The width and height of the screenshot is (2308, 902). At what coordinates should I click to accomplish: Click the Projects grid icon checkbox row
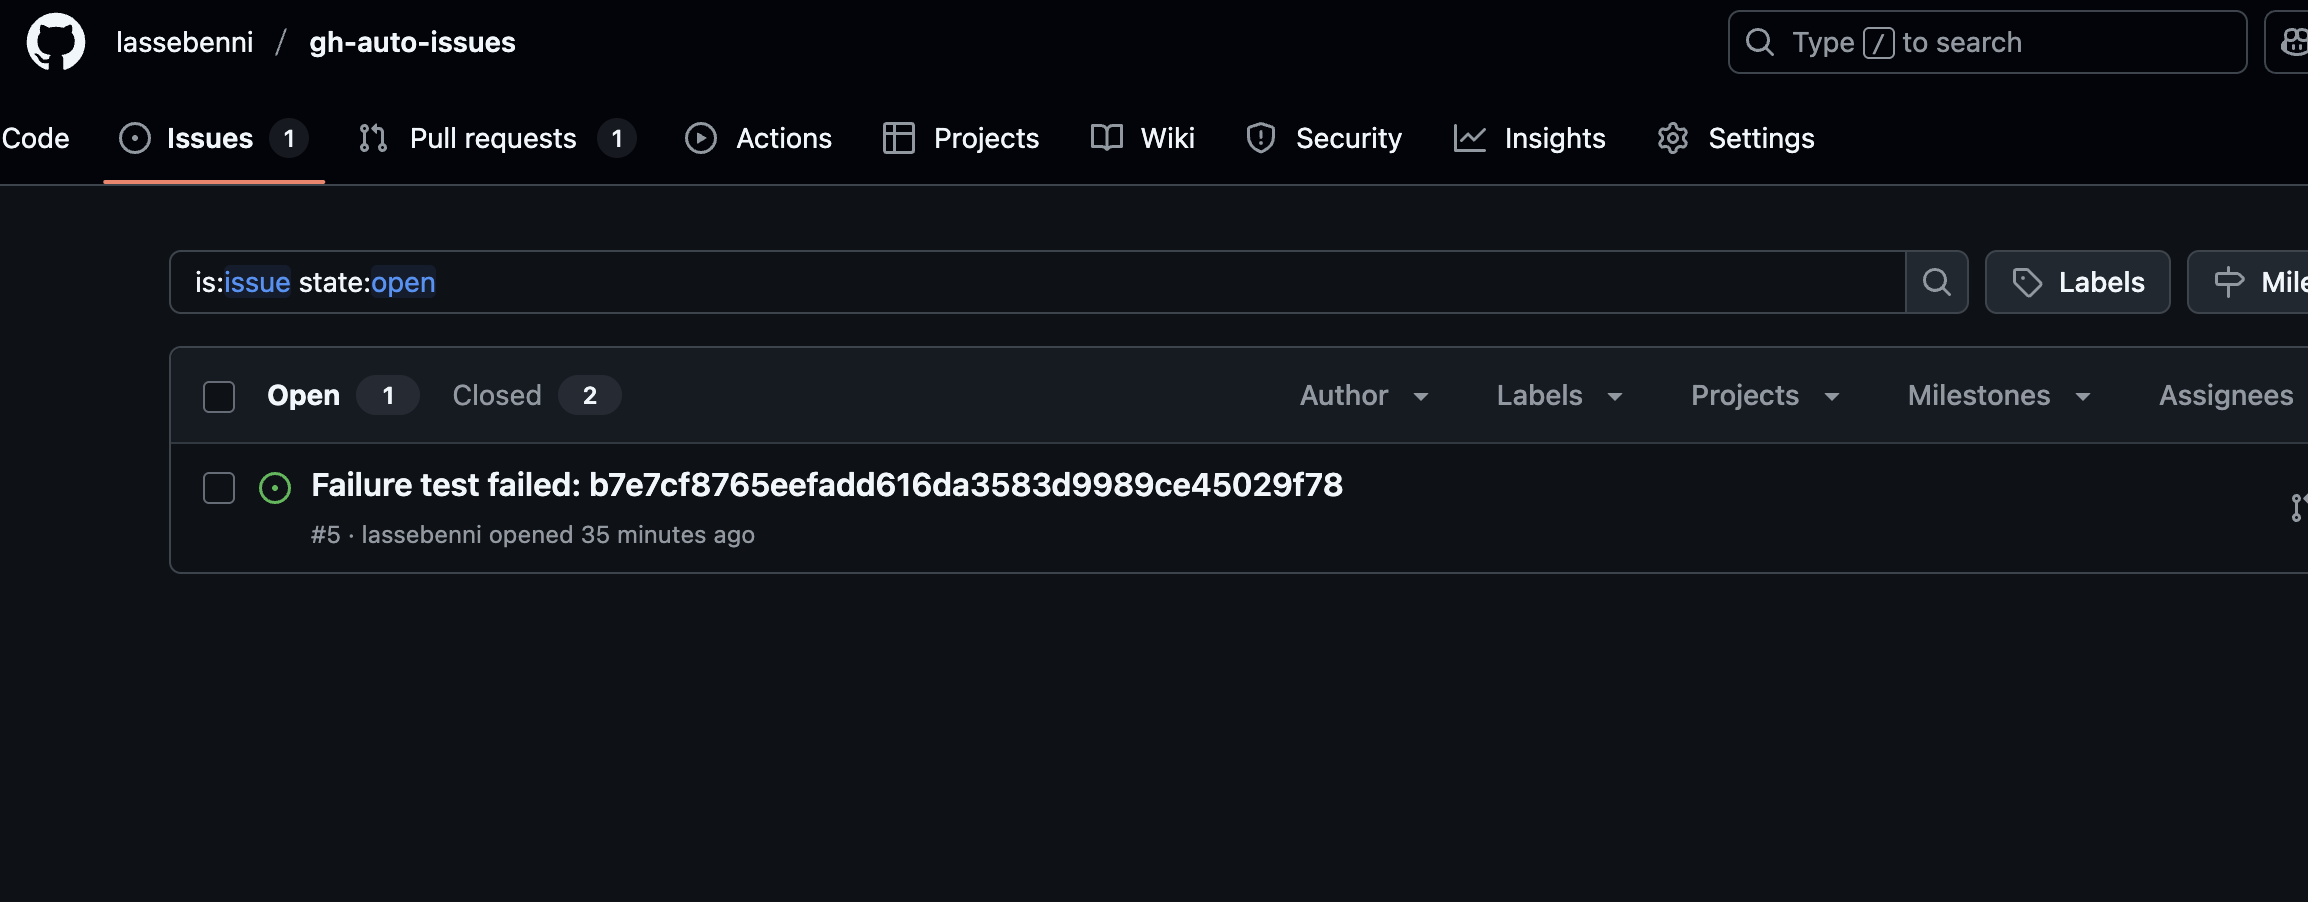click(898, 138)
